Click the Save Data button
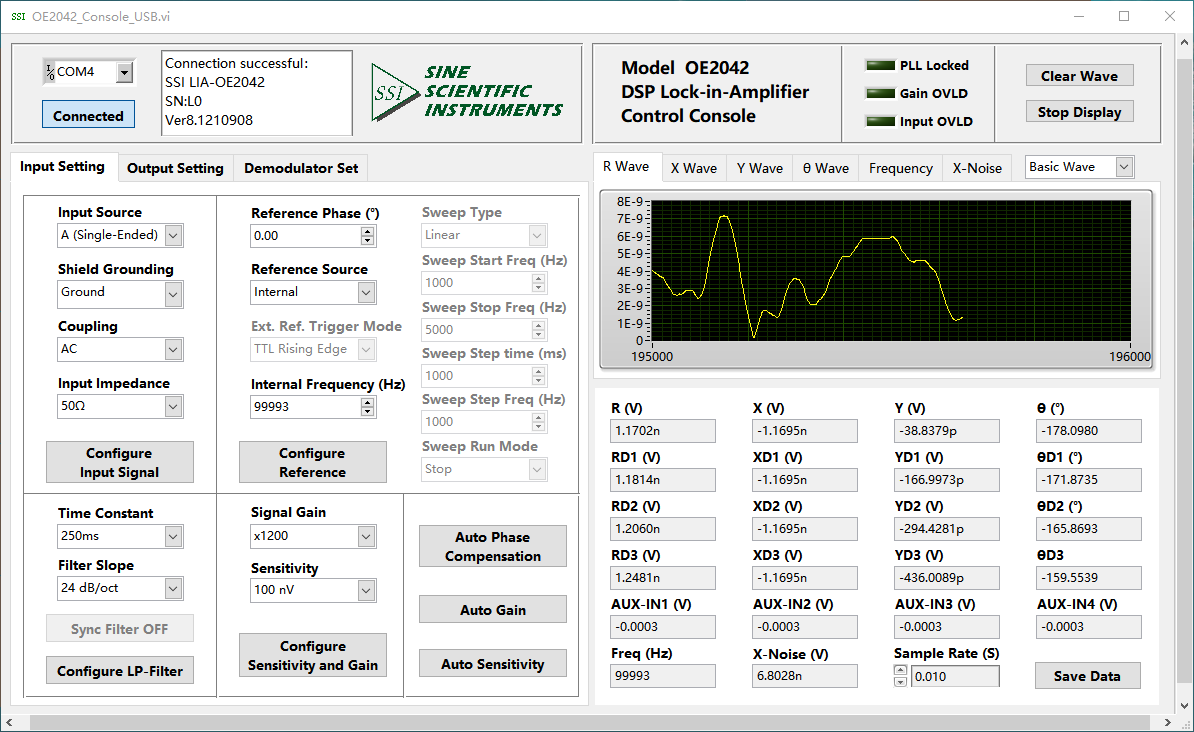The image size is (1194, 732). click(1087, 676)
